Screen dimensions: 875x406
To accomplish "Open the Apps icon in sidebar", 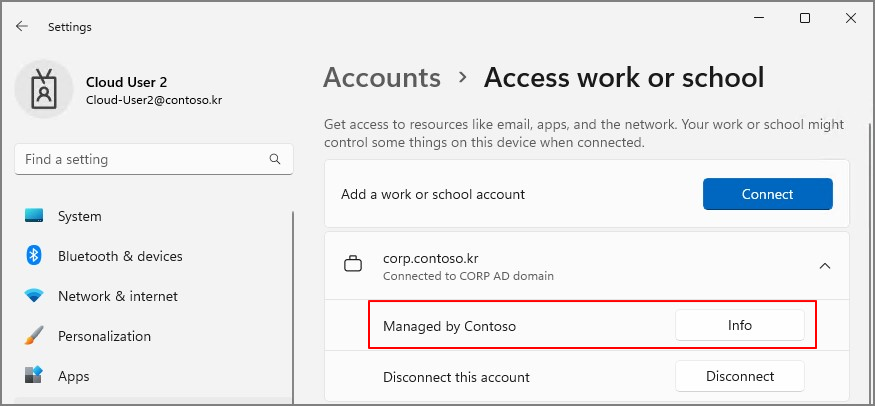I will 34,375.
